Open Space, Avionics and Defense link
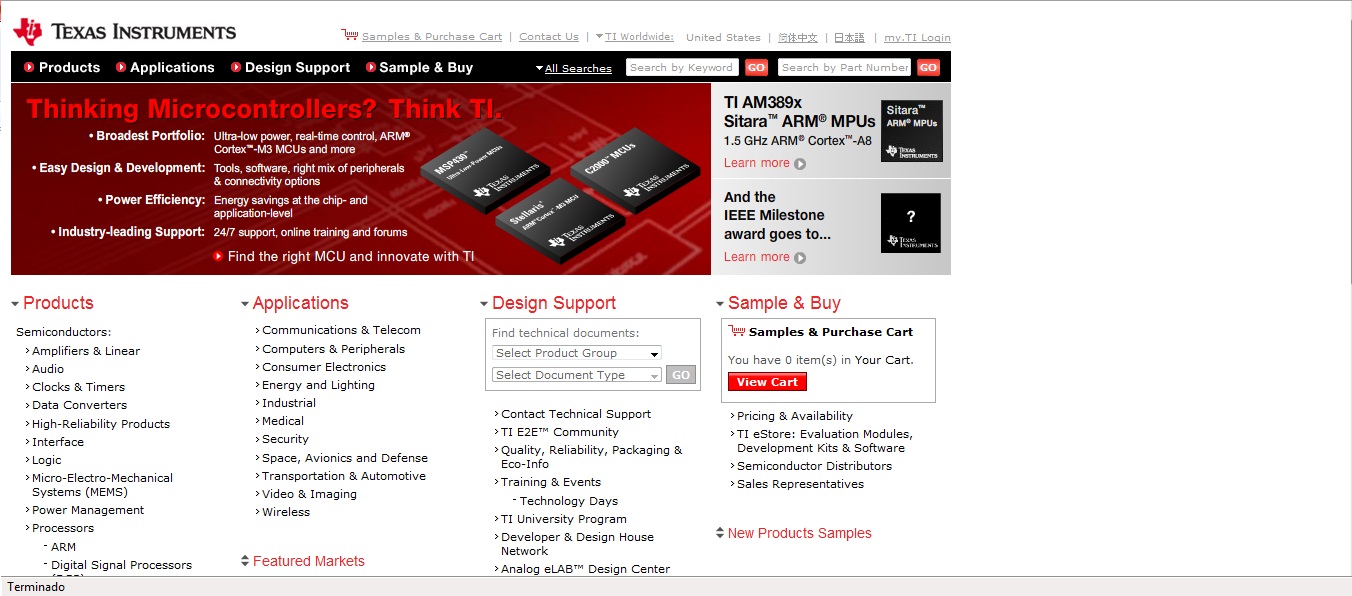Image resolution: width=1352 pixels, height=596 pixels. pyautogui.click(x=345, y=458)
